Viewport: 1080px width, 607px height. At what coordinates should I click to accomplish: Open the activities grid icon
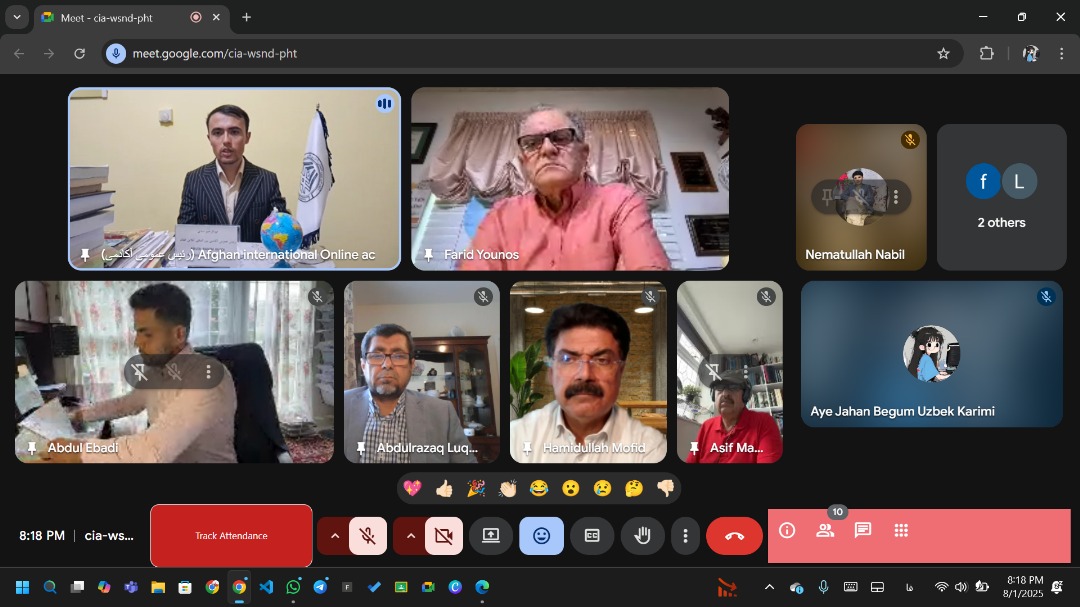pyautogui.click(x=901, y=531)
